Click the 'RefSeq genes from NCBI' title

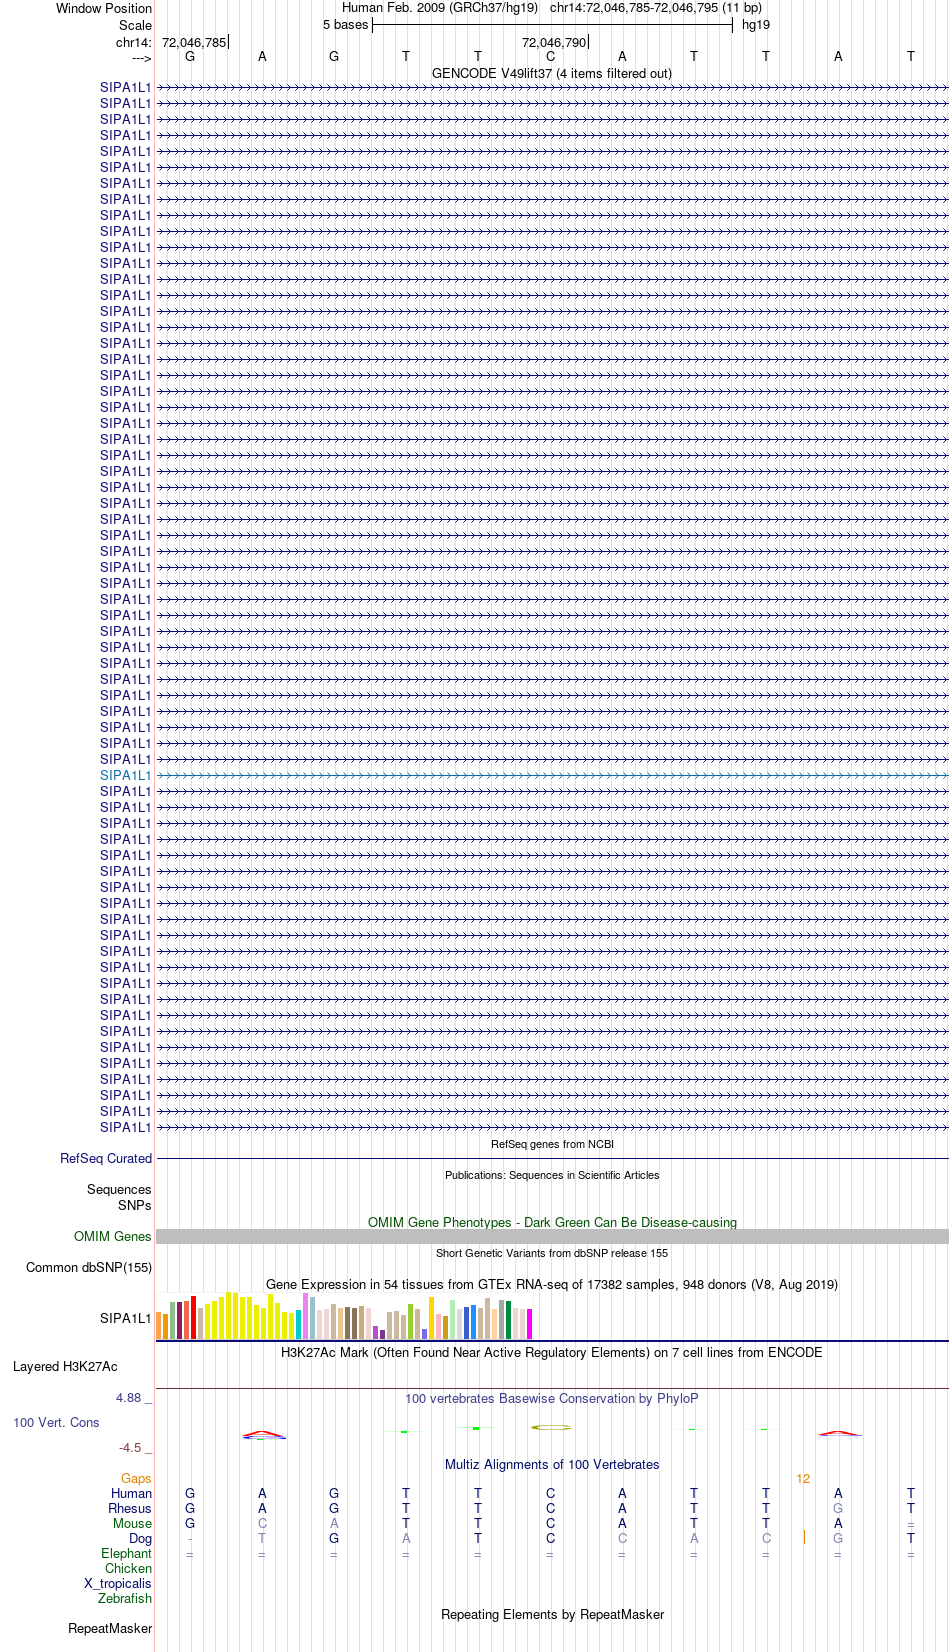(x=552, y=1144)
